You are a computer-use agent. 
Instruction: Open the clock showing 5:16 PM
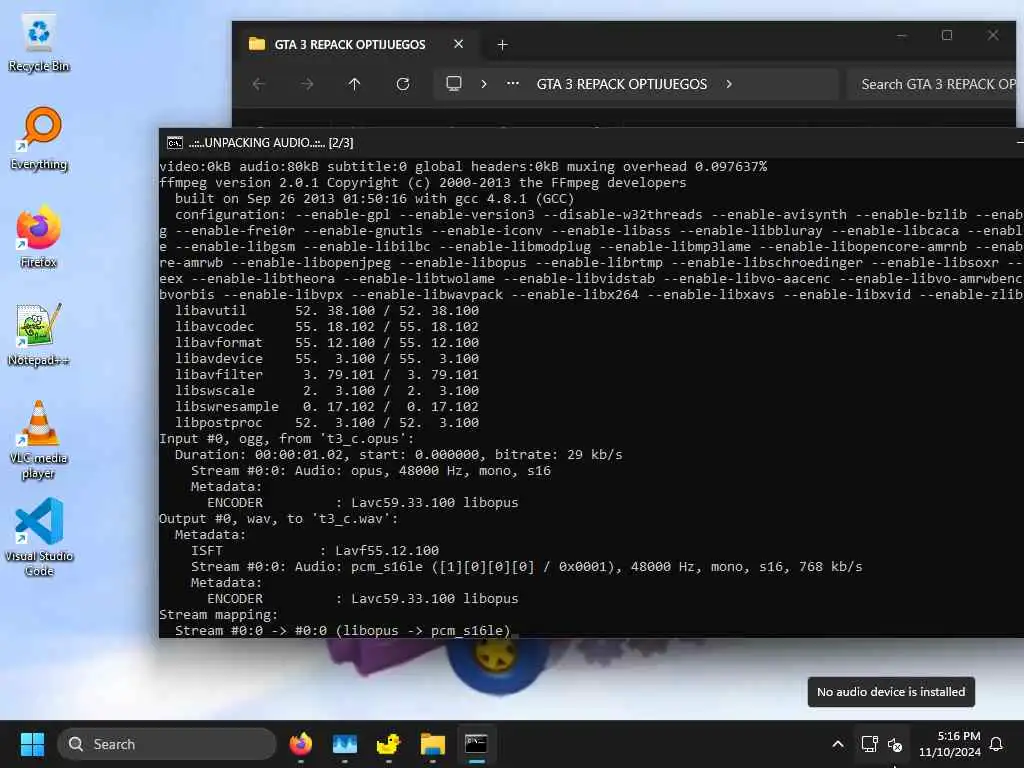click(x=950, y=744)
